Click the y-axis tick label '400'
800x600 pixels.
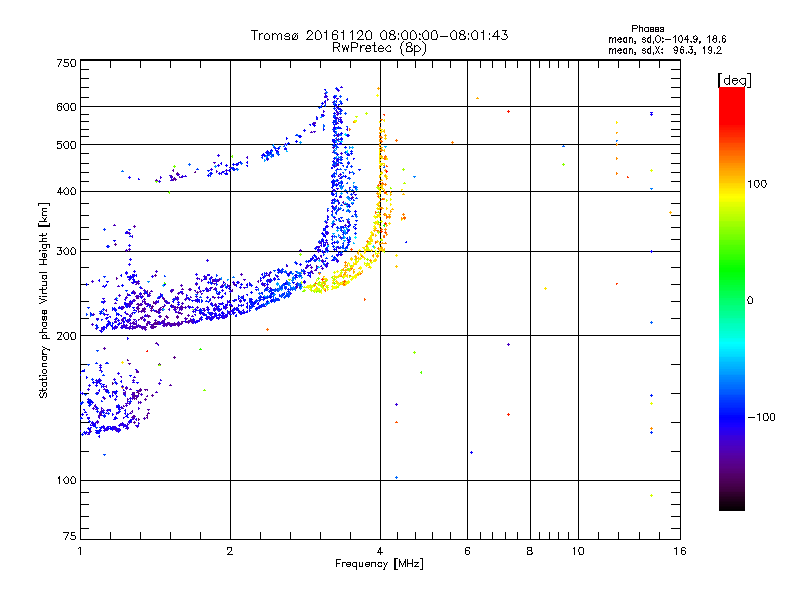(66, 191)
